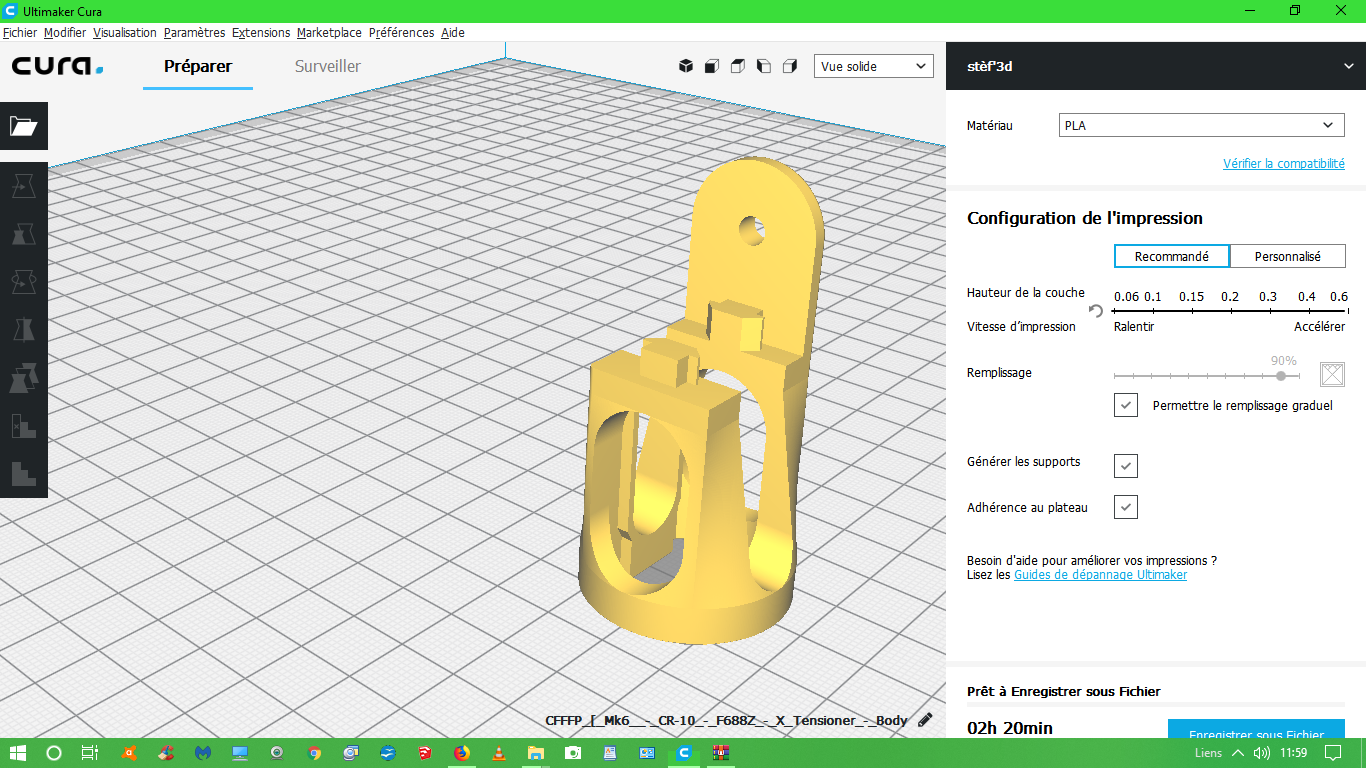Open Firefox from the taskbar
Screen dimensions: 1366x768
pos(461,752)
